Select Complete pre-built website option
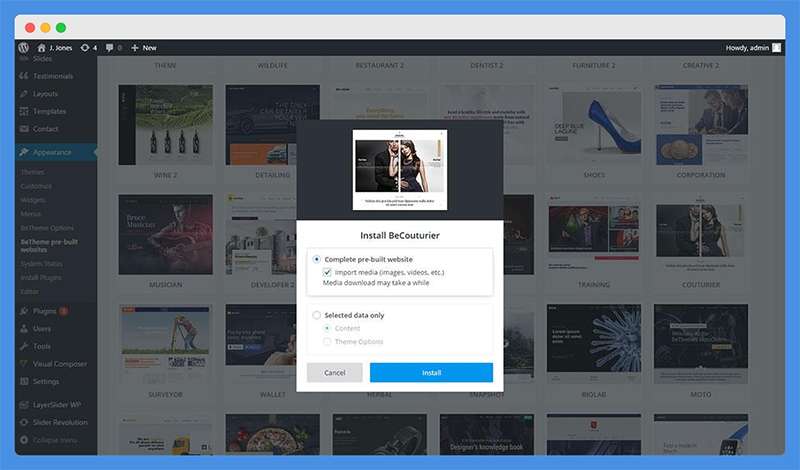 [316, 259]
